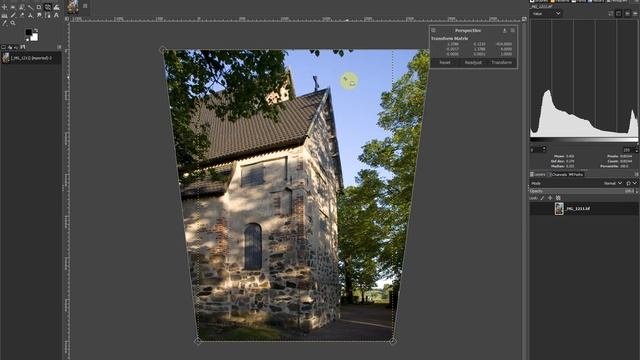Click Transform in the Perspective dialog
Image resolution: width=640 pixels, height=360 pixels.
coord(502,62)
